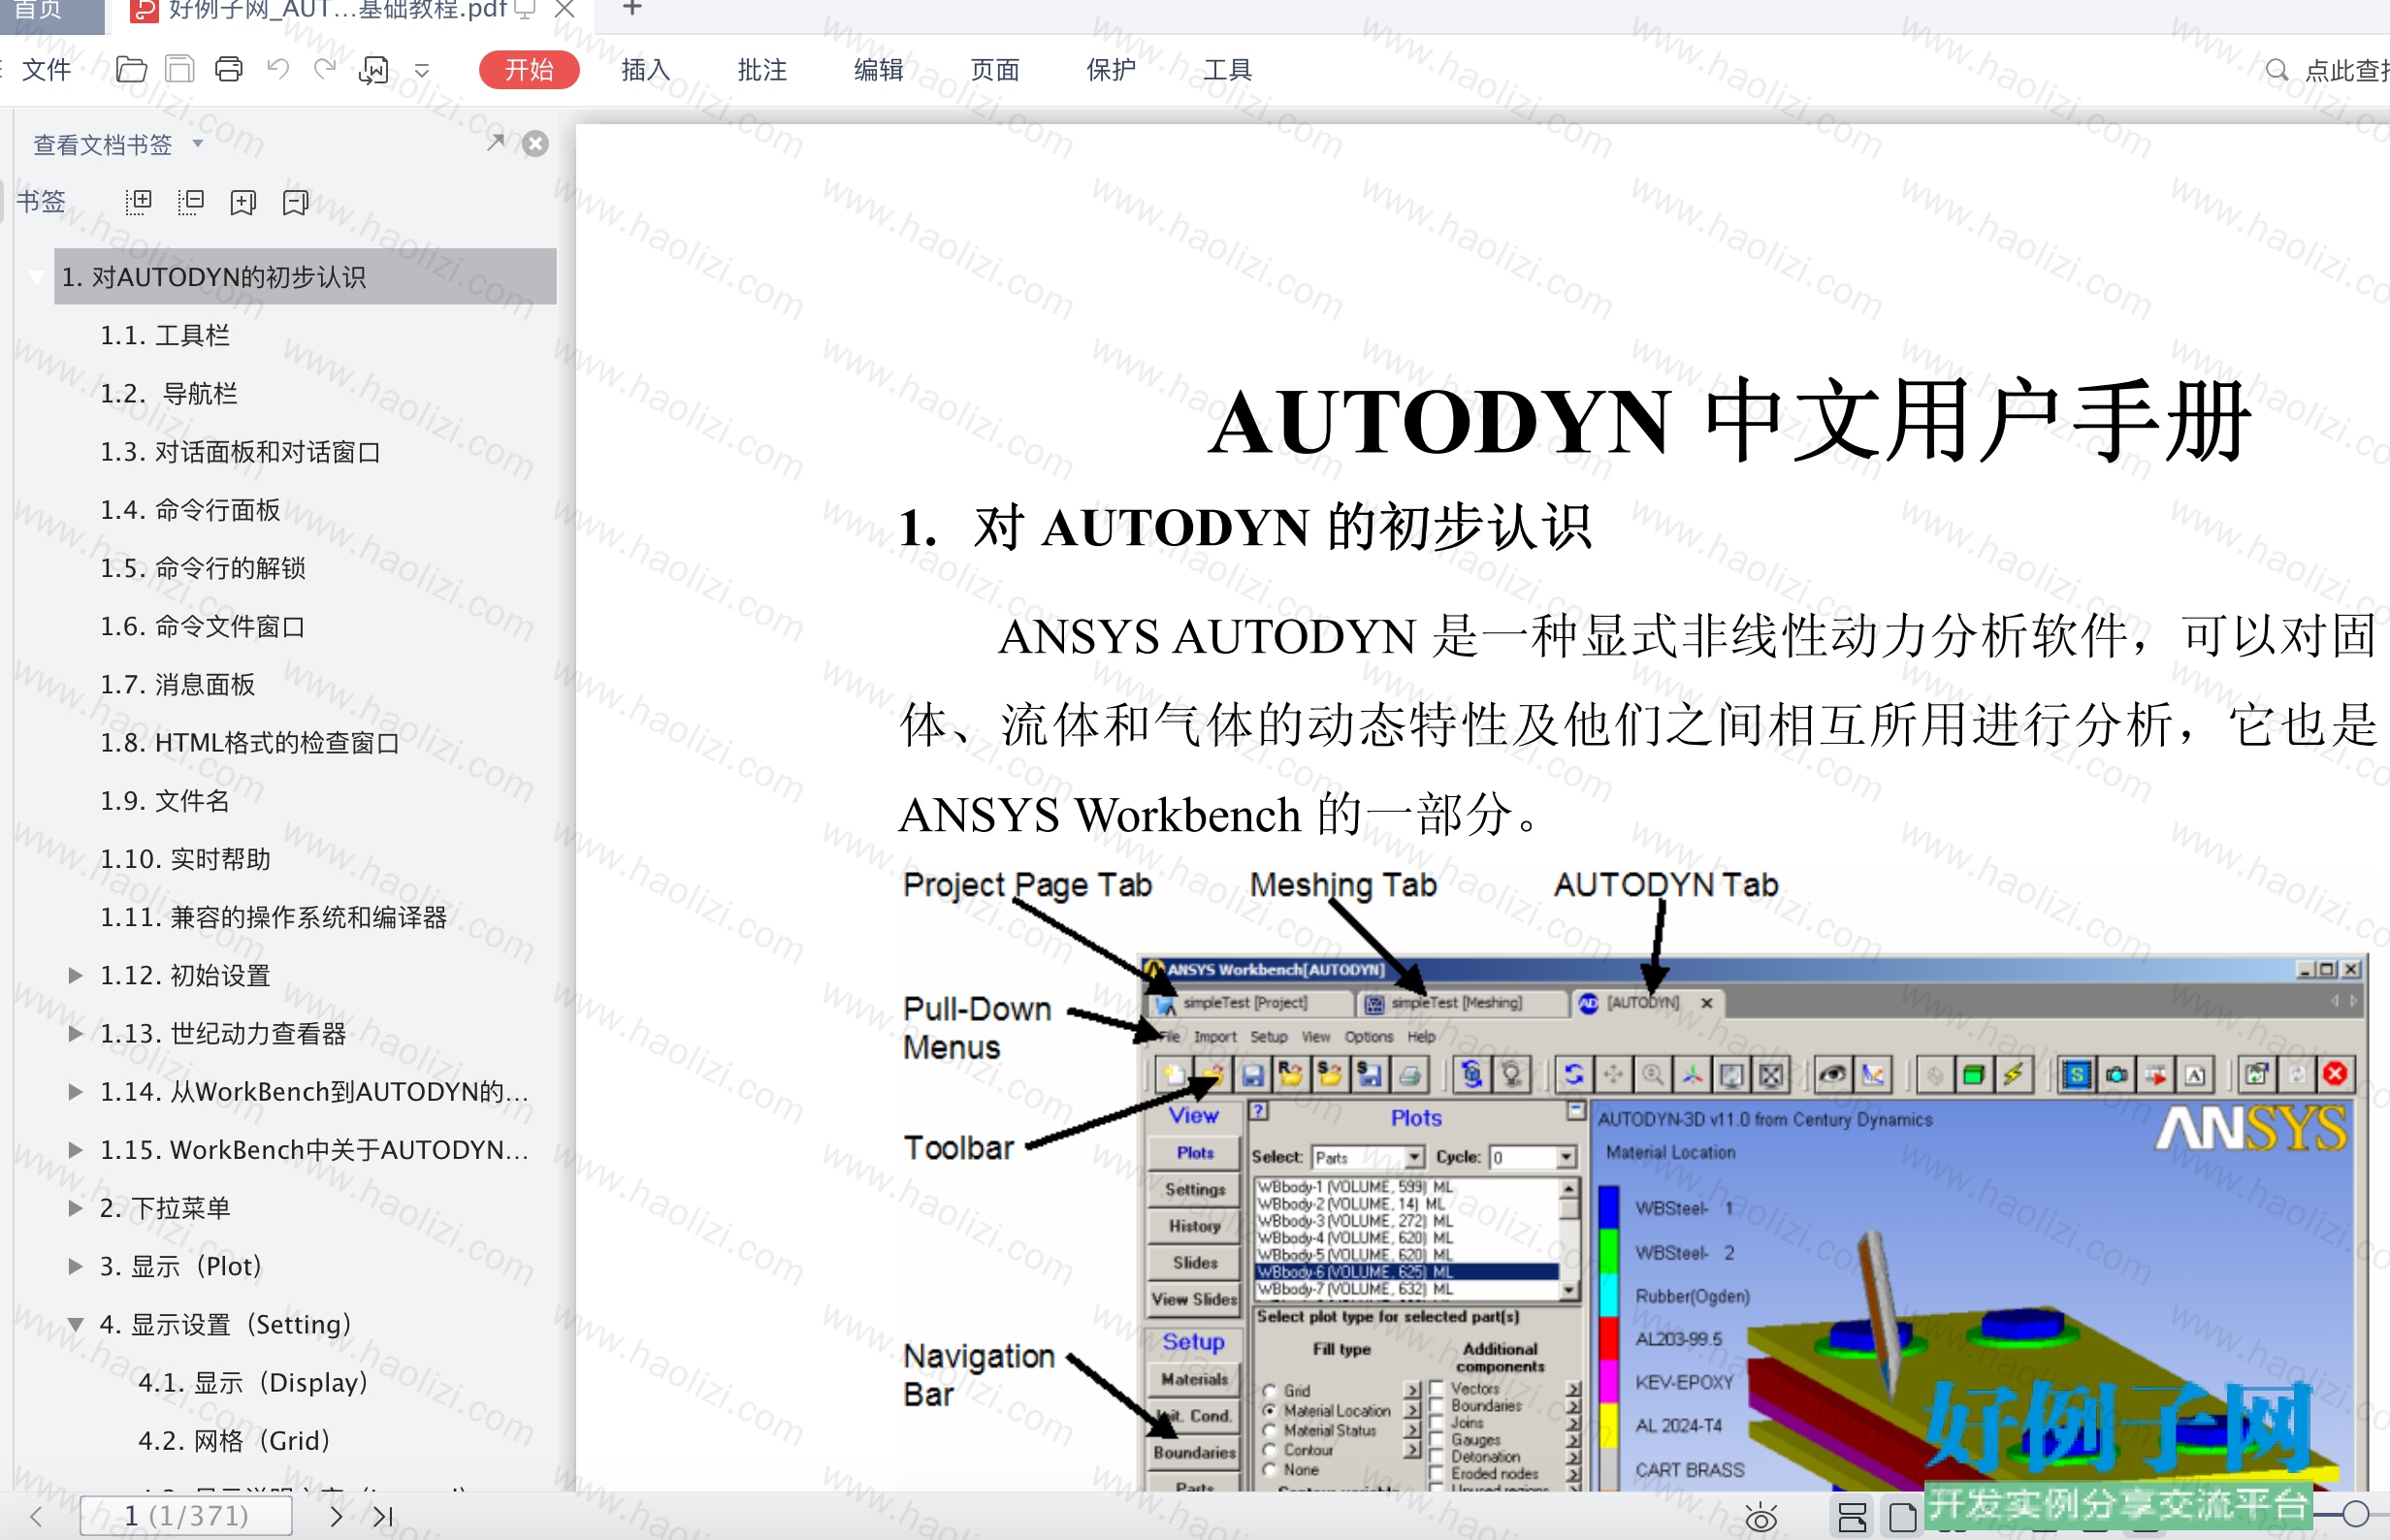Switch to the 编辑 tab
Screen dimensions: 2390x1540
(878, 70)
